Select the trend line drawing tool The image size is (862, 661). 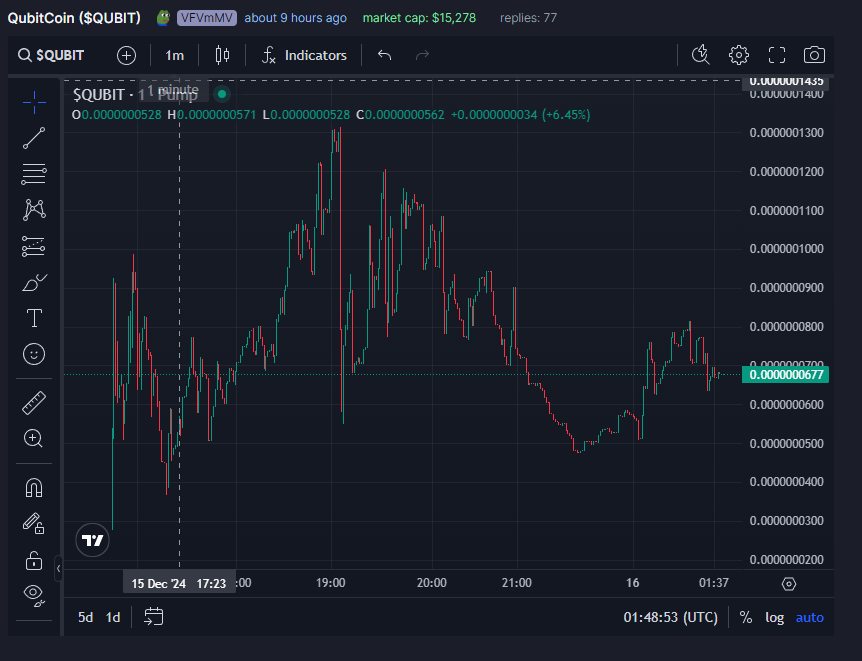coord(34,138)
